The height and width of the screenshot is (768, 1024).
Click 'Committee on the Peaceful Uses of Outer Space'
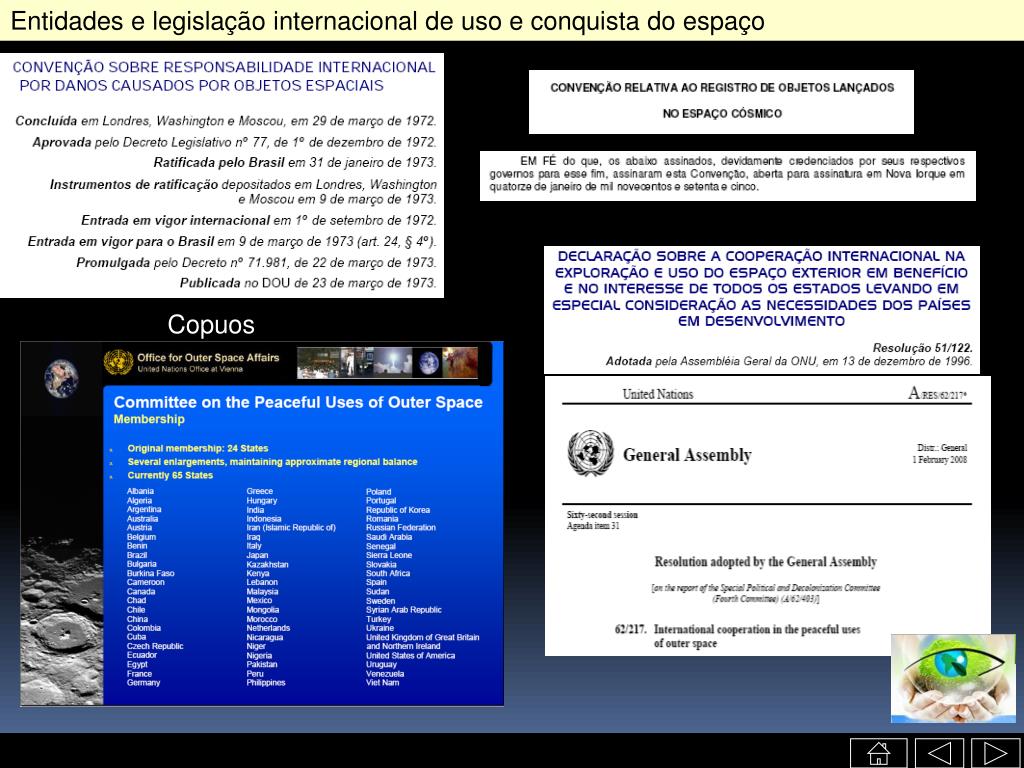pos(298,402)
